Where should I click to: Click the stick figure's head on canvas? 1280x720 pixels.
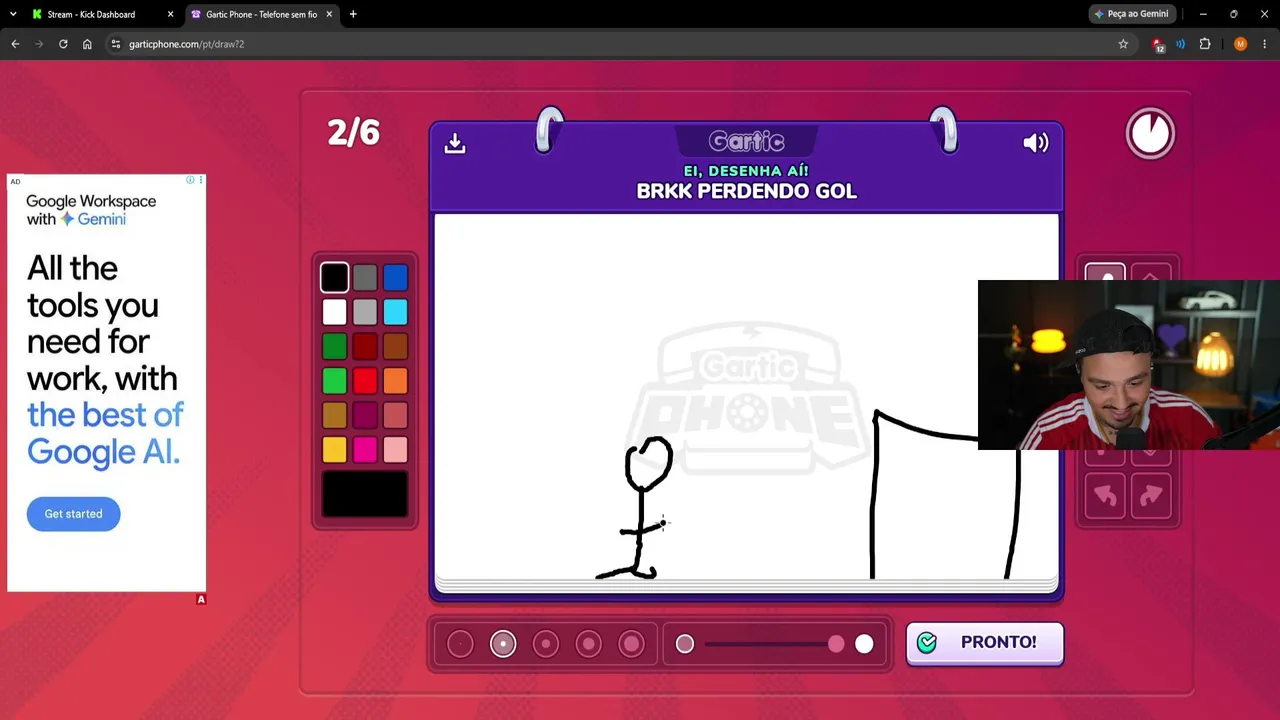pos(649,464)
